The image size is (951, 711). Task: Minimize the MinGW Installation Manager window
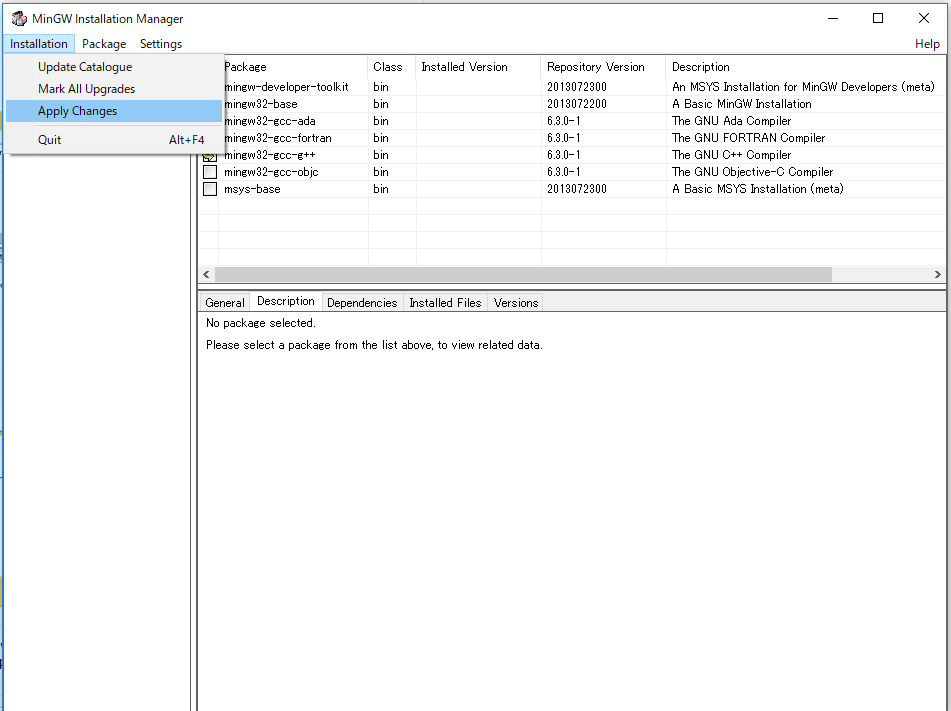833,18
